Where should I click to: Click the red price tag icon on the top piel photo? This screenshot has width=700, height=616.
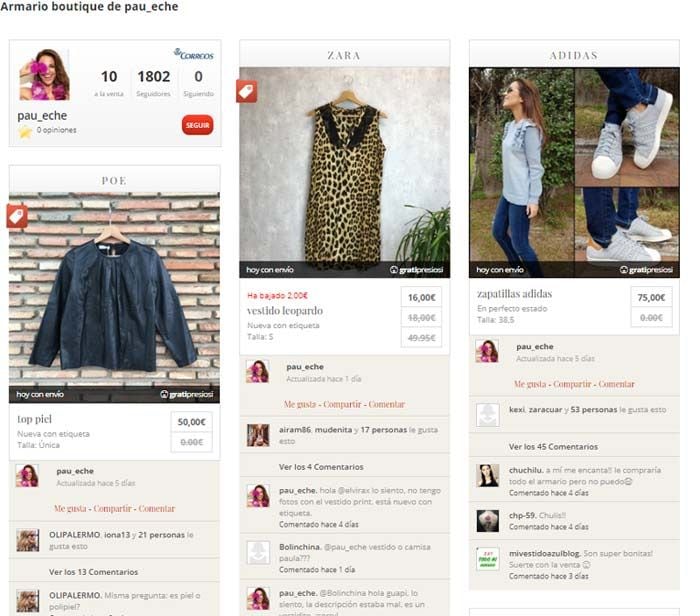coord(17,216)
